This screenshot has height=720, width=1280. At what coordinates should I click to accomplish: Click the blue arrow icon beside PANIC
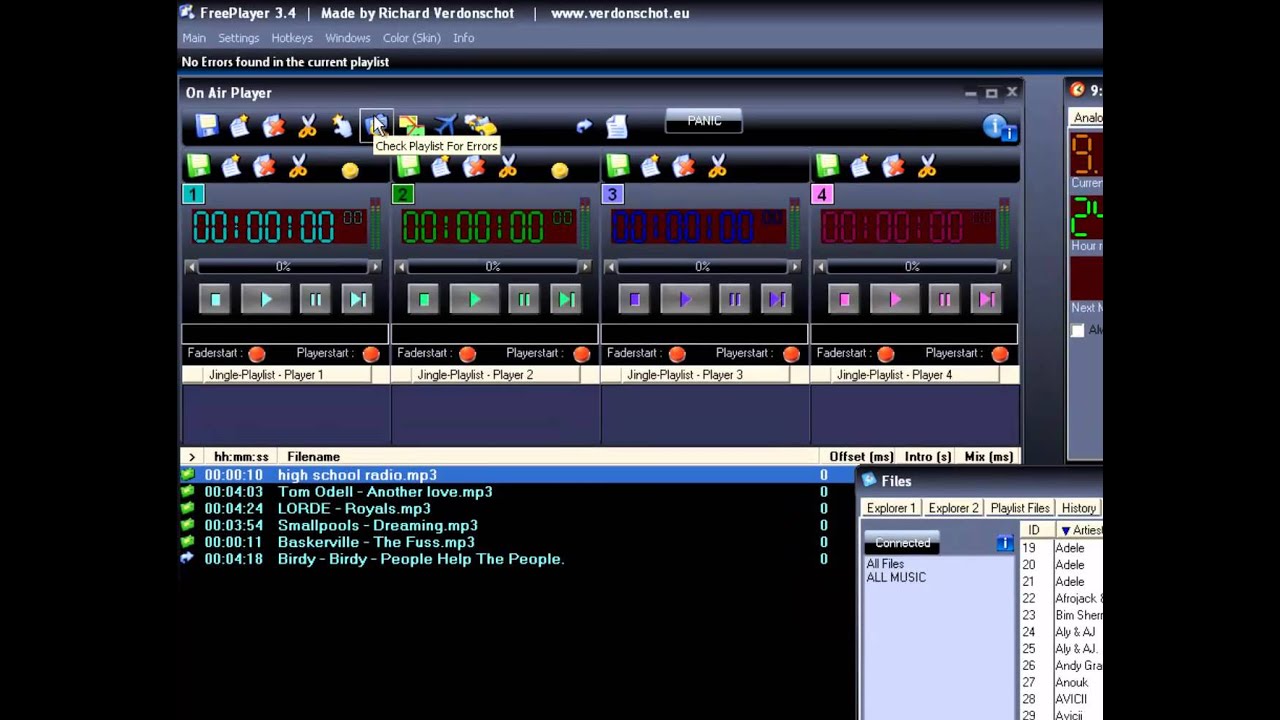584,126
